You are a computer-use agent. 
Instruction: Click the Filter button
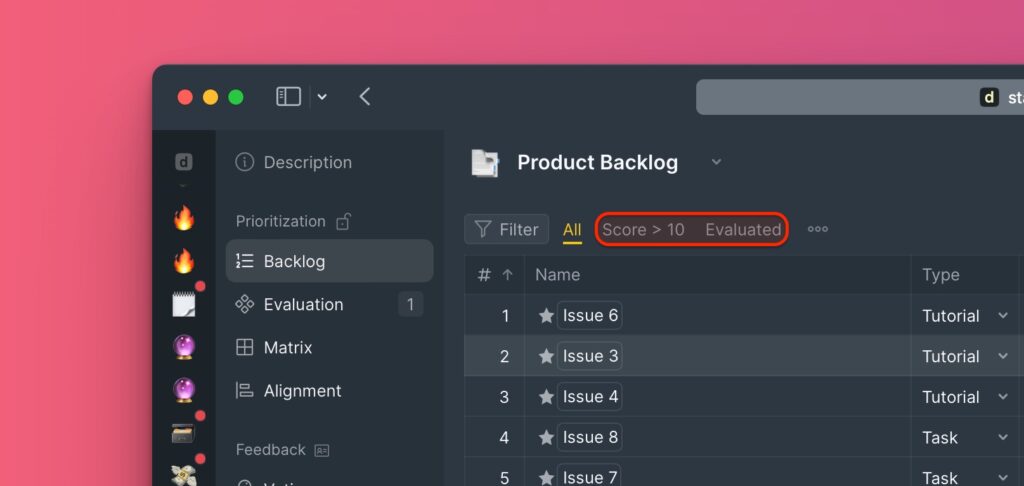(x=506, y=229)
